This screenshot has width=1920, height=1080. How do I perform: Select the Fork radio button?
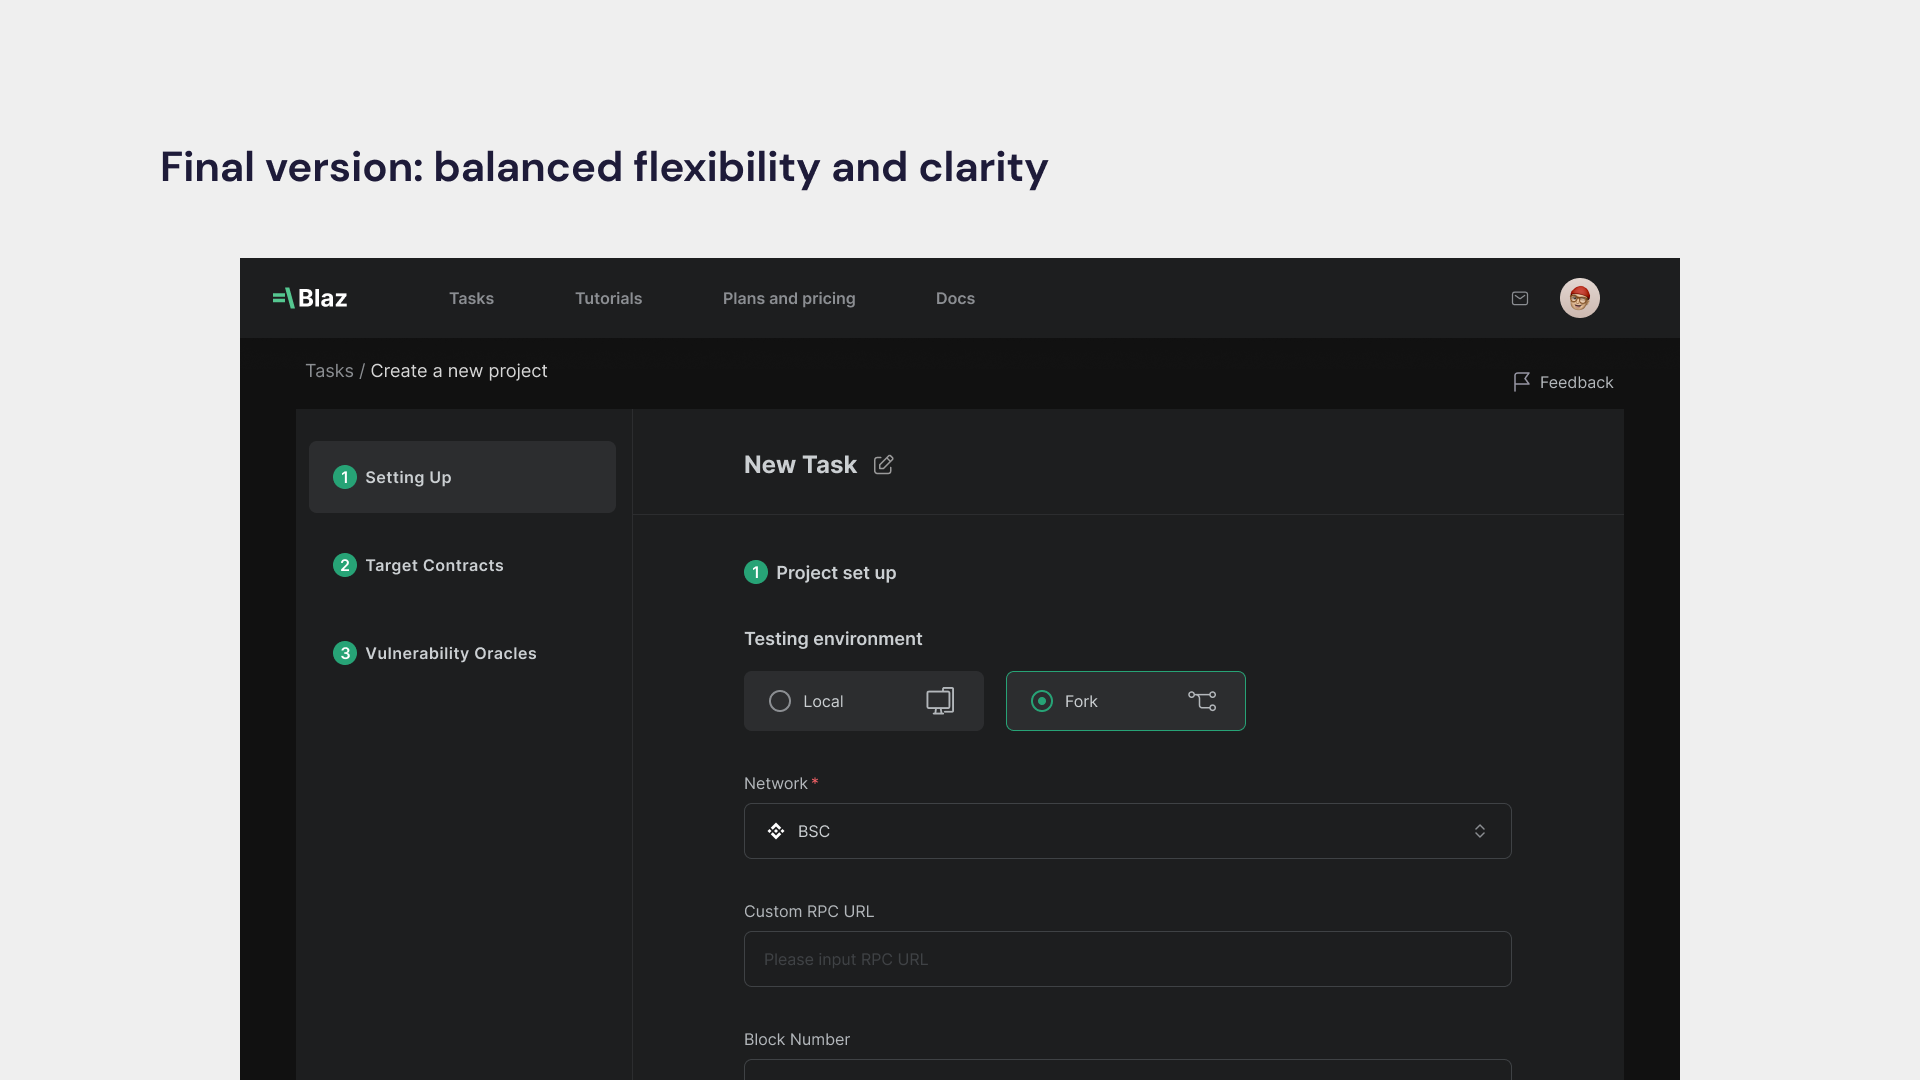1042,701
